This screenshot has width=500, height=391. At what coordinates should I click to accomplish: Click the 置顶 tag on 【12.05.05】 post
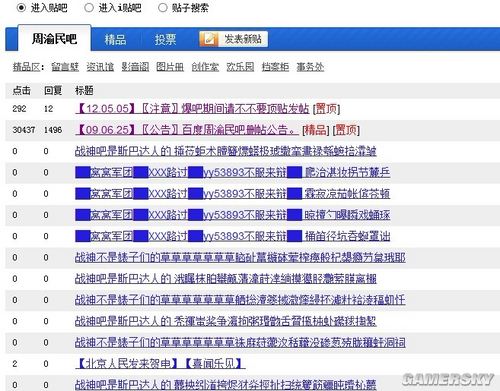(x=326, y=109)
